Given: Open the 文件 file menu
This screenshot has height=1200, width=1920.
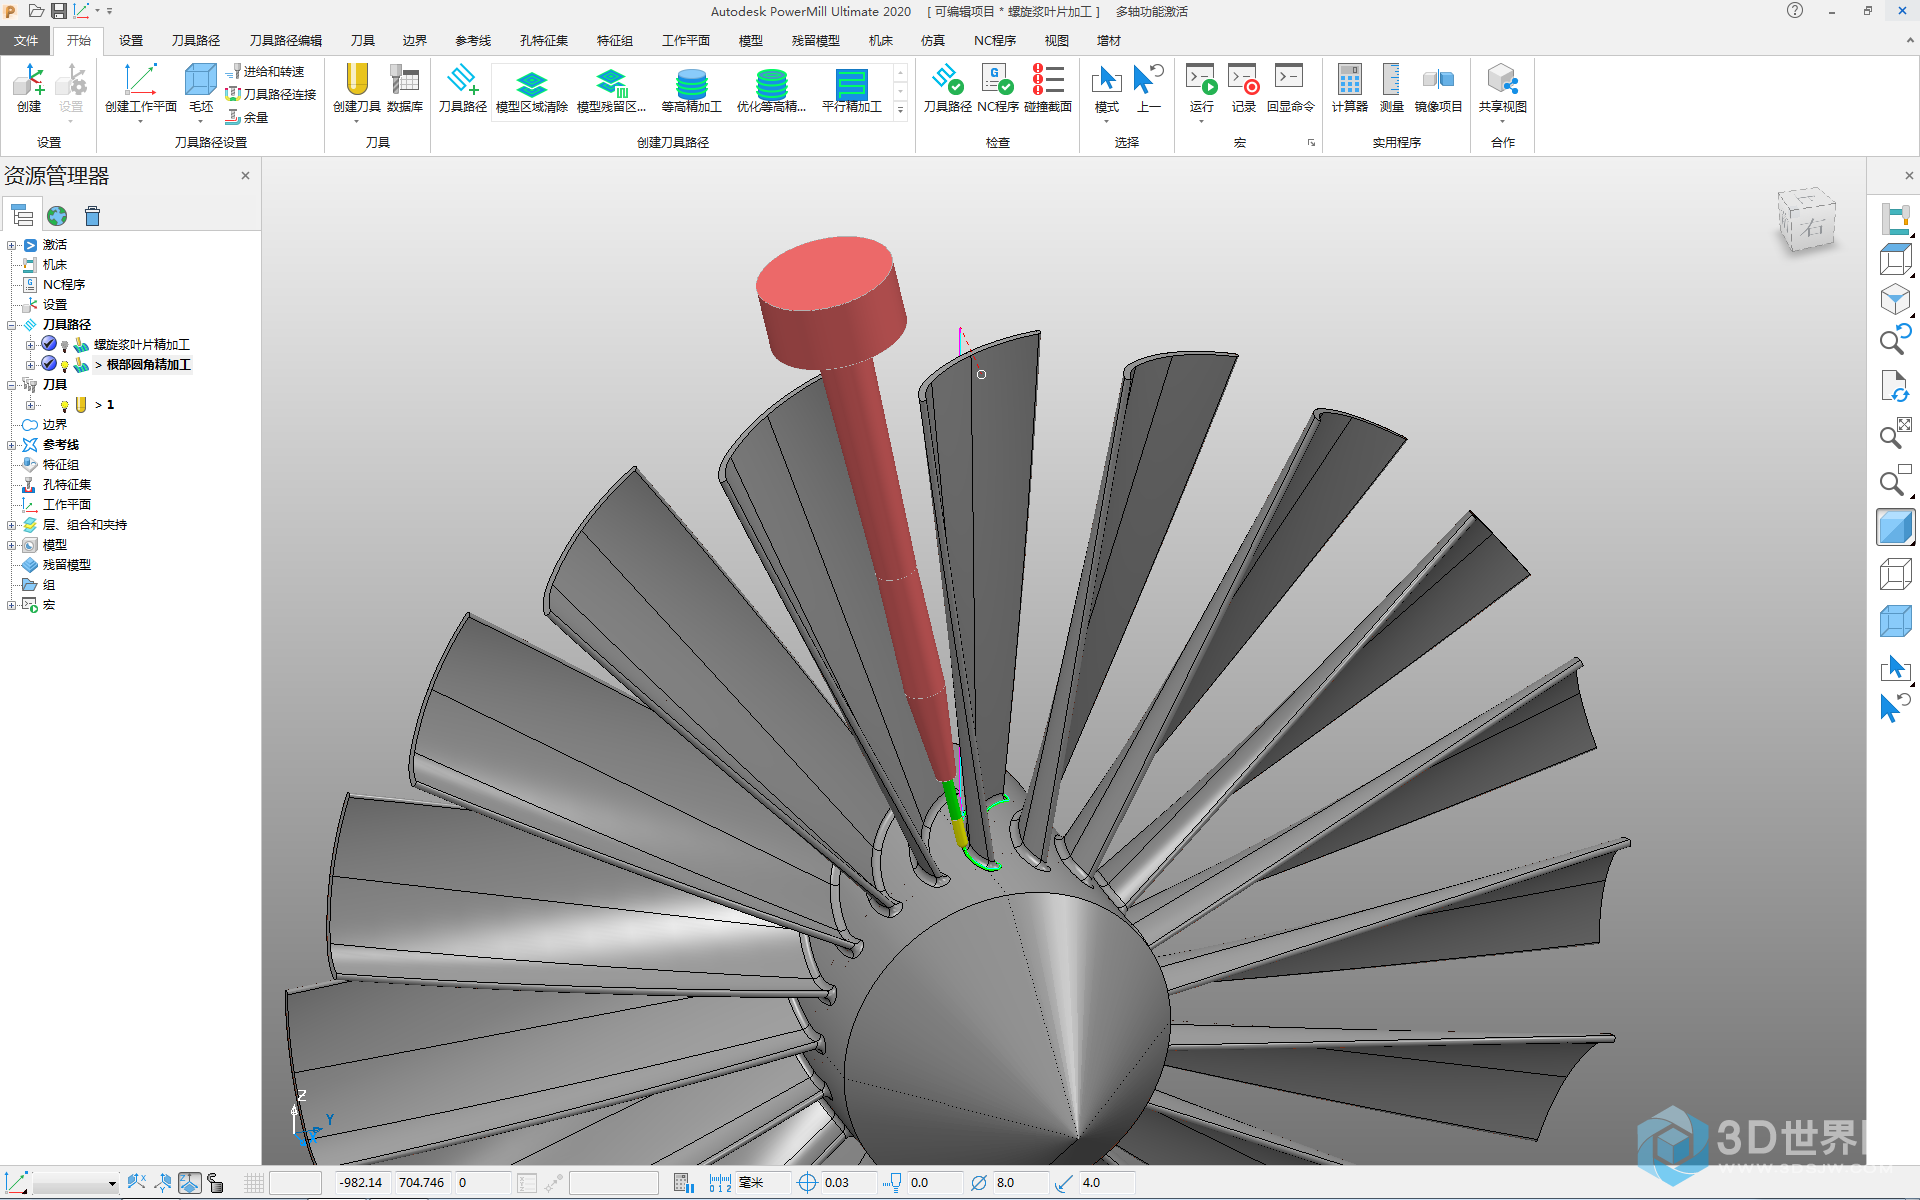Looking at the screenshot, I should point(26,40).
